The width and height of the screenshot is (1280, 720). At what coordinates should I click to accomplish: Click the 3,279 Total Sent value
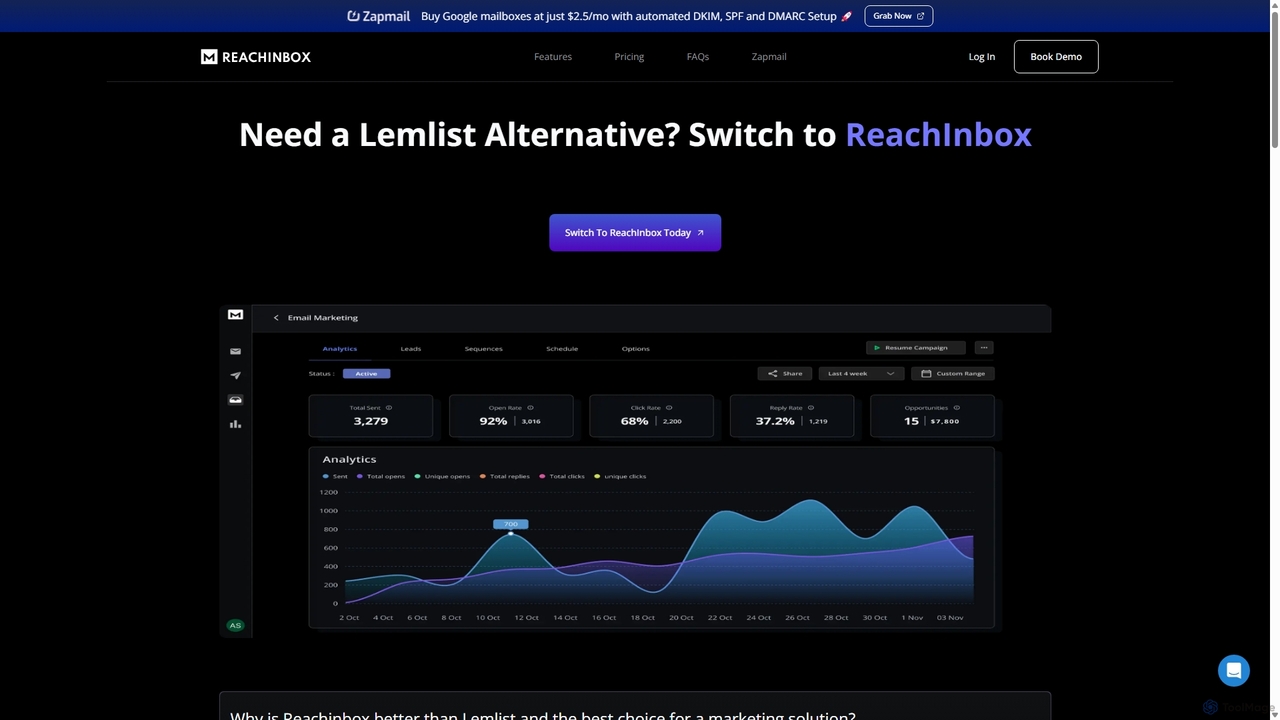[x=371, y=421]
